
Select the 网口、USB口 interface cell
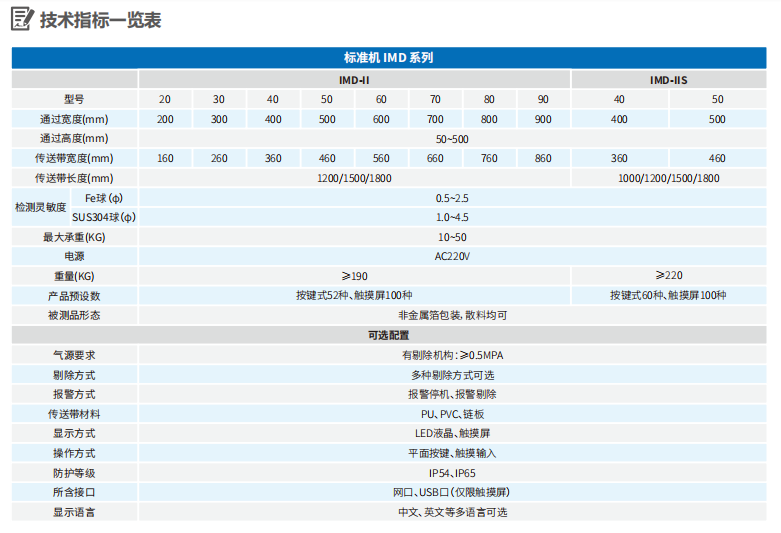(x=452, y=492)
